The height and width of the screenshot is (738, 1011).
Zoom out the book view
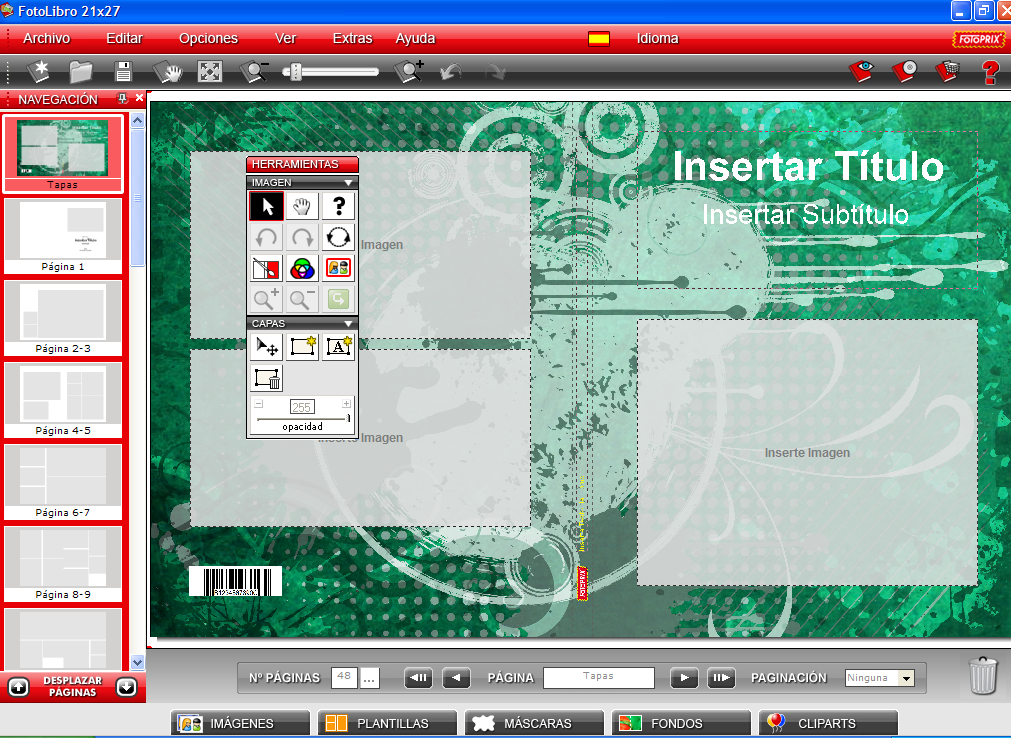(253, 72)
